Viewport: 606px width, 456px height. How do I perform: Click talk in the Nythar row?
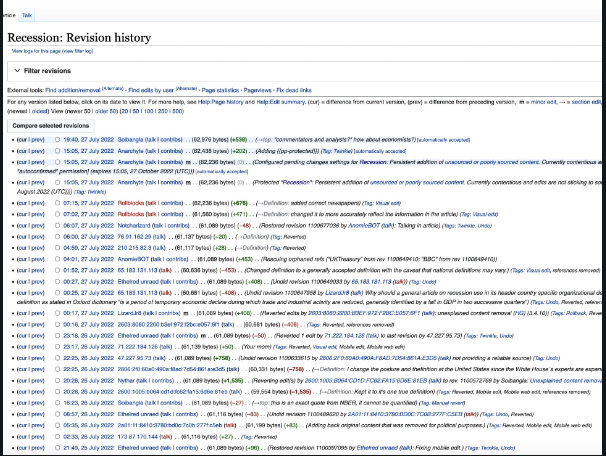(143, 381)
